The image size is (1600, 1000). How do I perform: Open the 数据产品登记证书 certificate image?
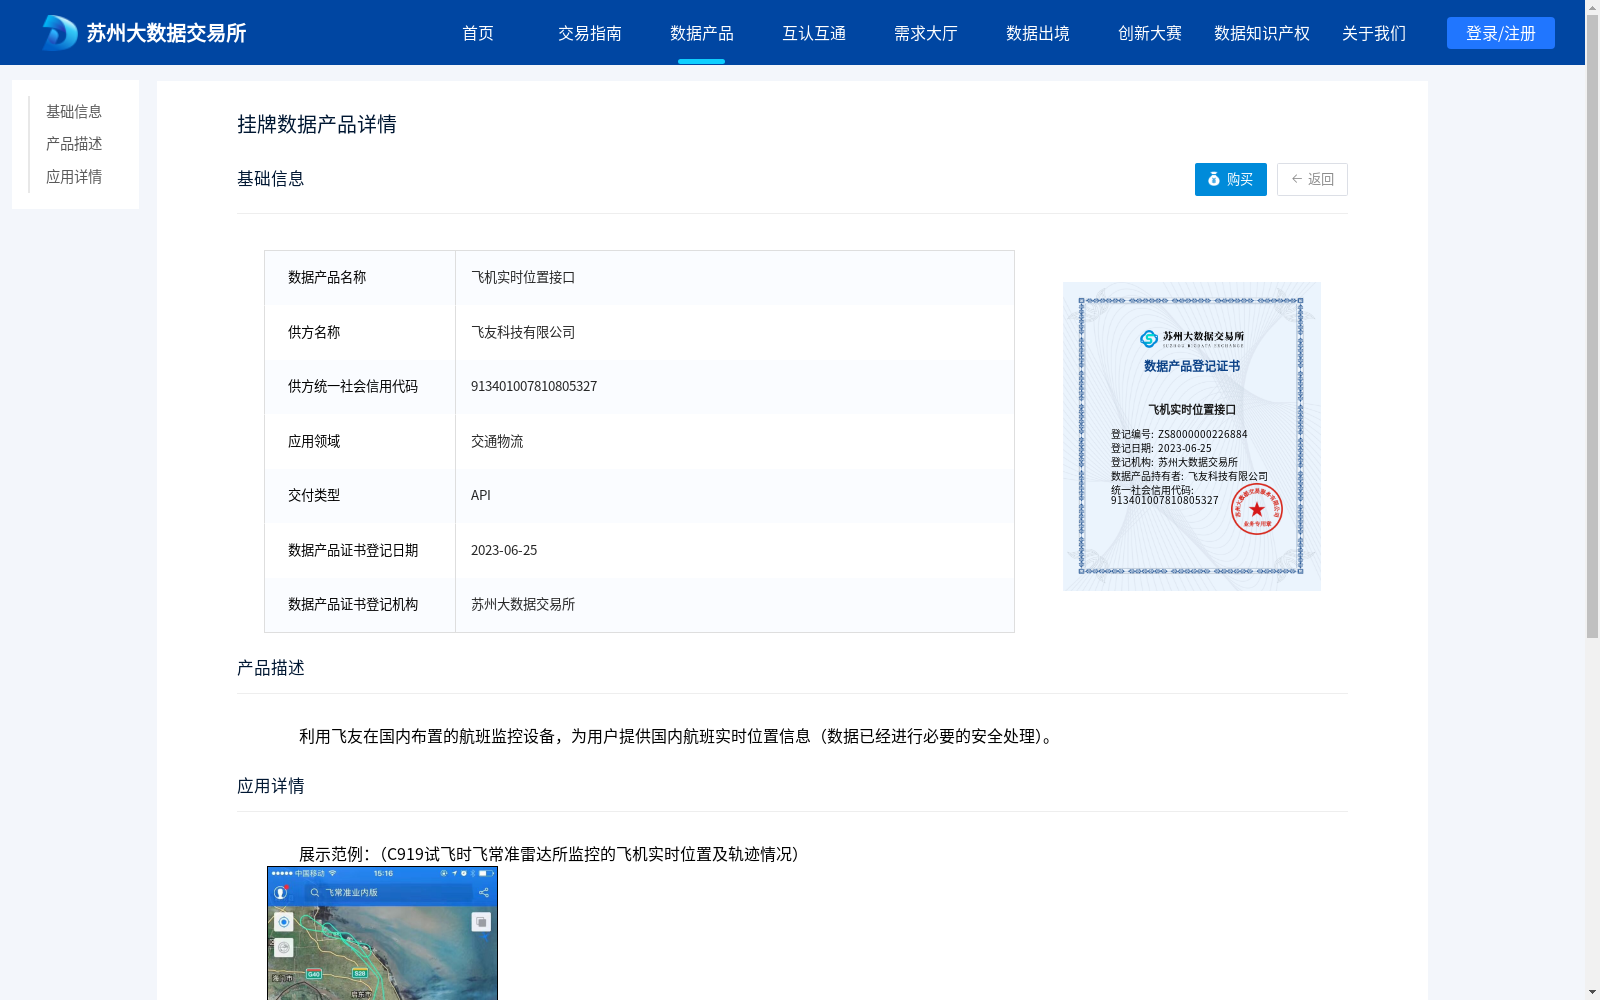[1191, 436]
